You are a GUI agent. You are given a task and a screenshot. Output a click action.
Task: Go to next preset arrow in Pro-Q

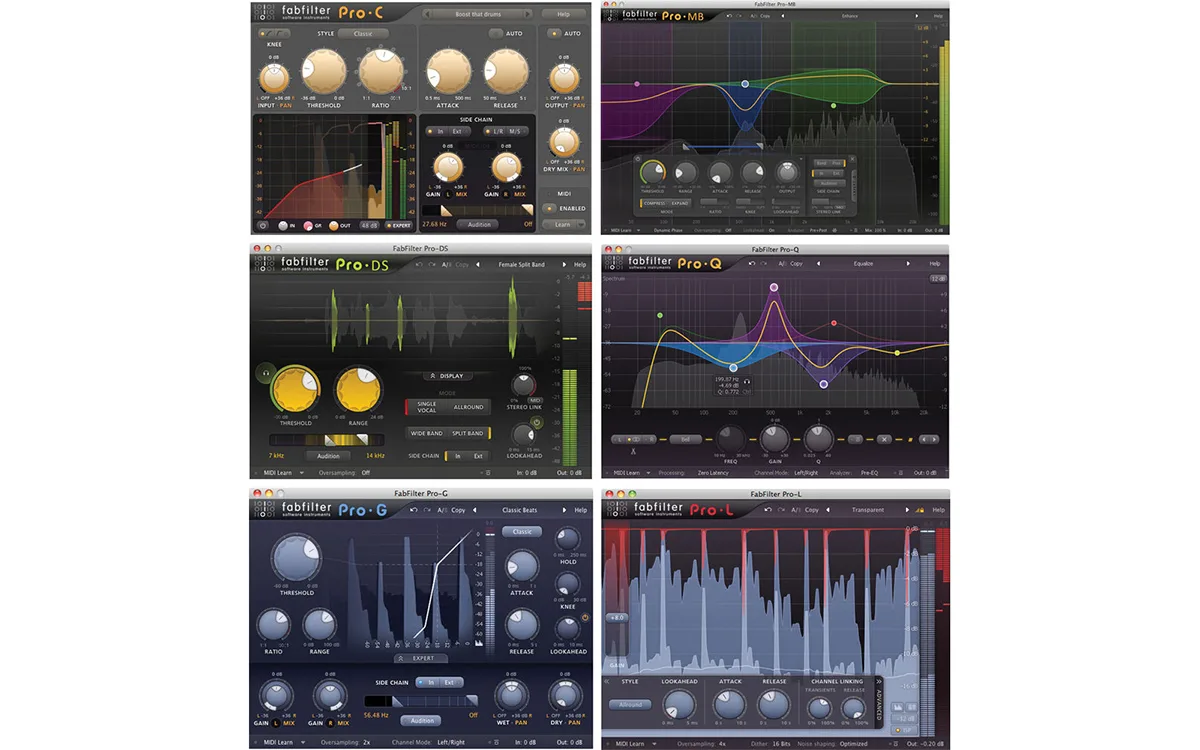click(908, 264)
